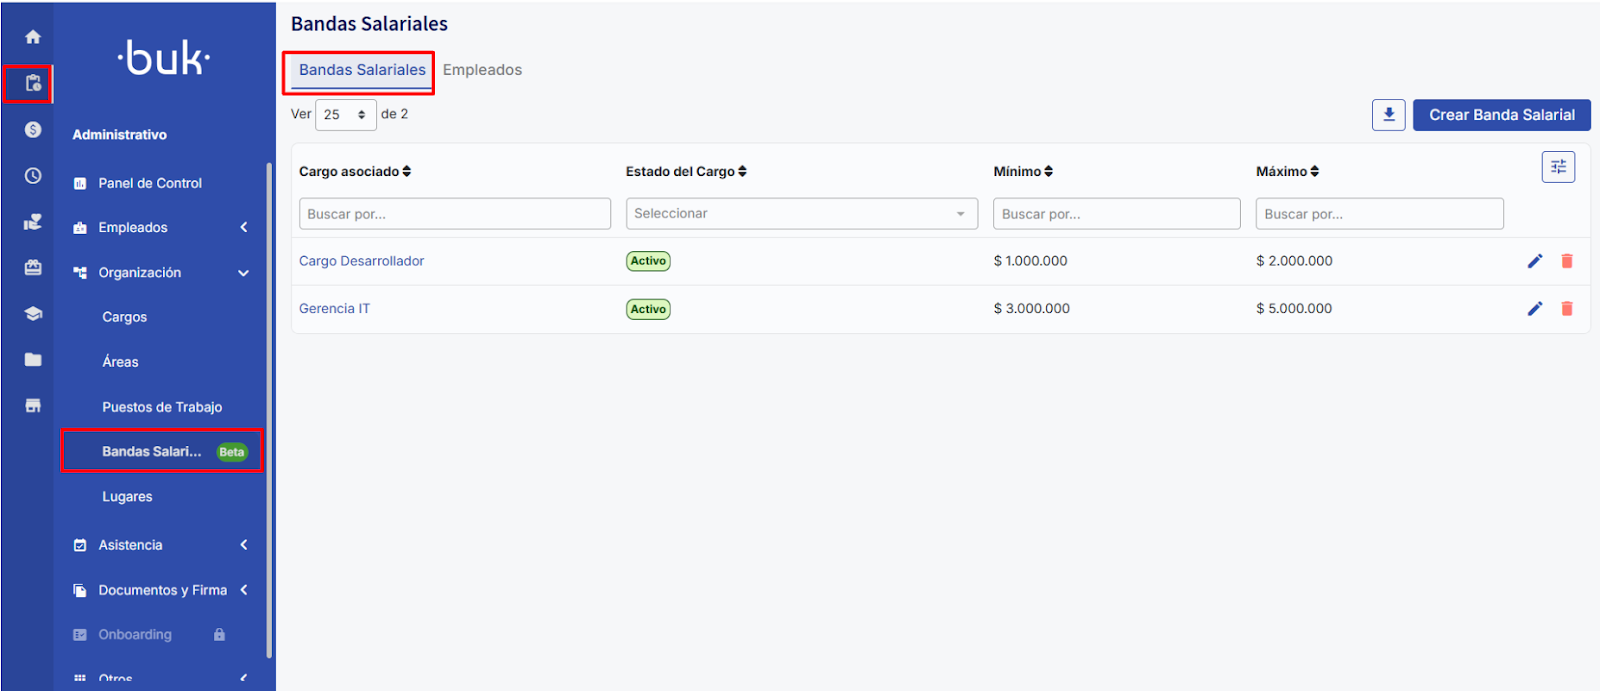Open the column settings sliders icon
Screen dimensions: 1600x691
coord(1558,167)
